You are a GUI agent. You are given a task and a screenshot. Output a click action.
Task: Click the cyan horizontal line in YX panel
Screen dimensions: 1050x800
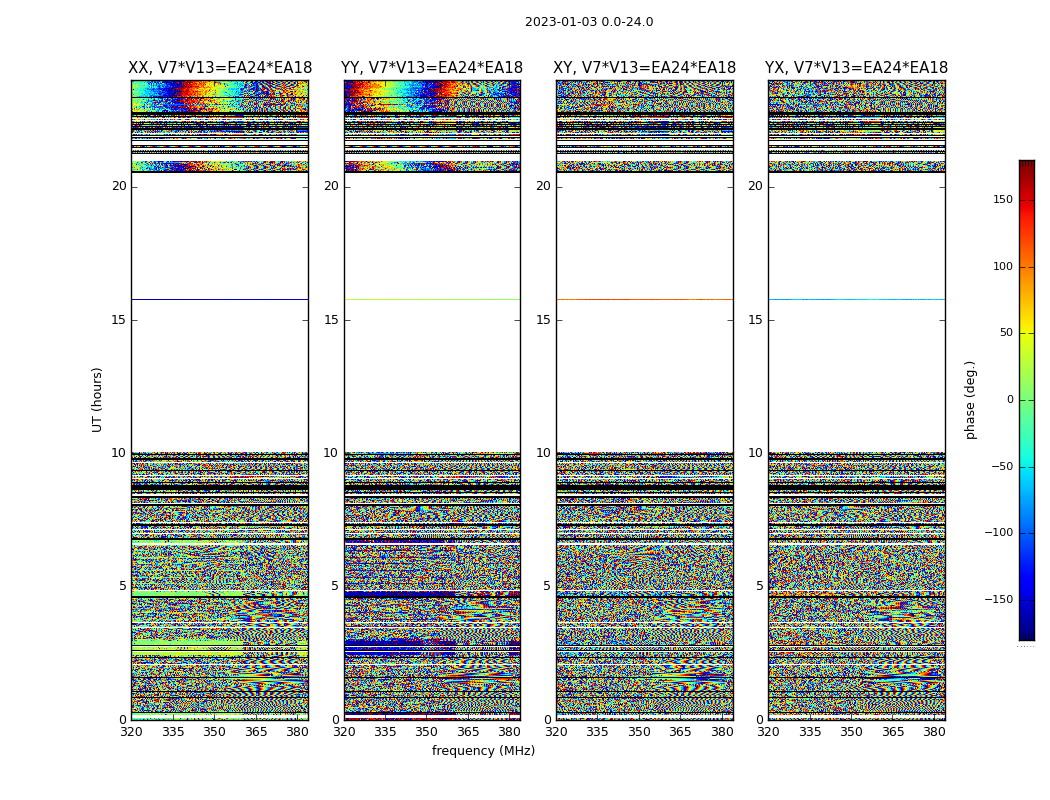(856, 299)
